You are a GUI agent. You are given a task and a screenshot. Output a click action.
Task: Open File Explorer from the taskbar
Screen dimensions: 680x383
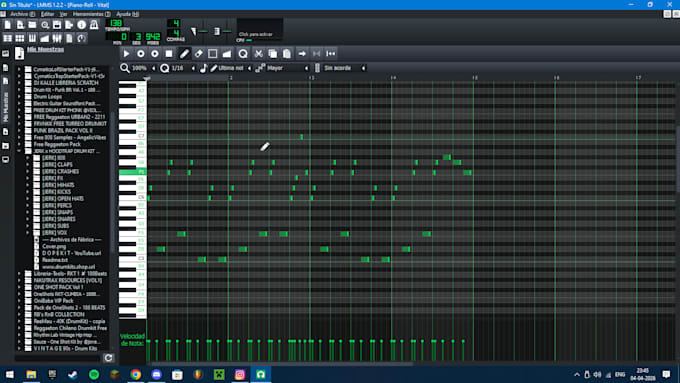(x=31, y=374)
